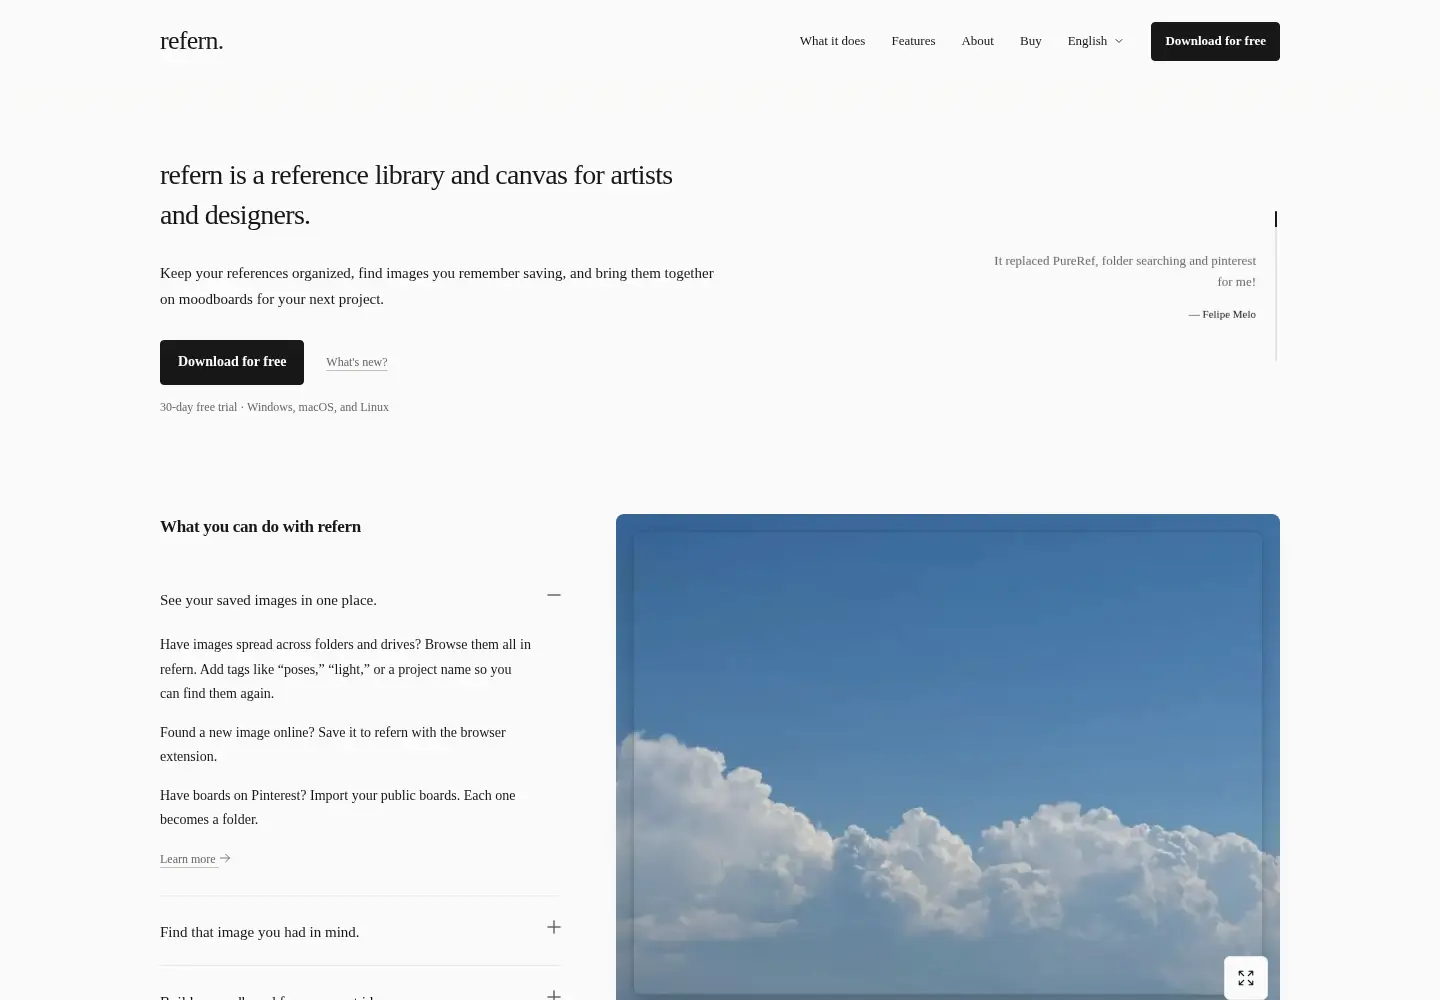Open the English language dropdown
This screenshot has height=1000, width=1440.
tap(1095, 41)
